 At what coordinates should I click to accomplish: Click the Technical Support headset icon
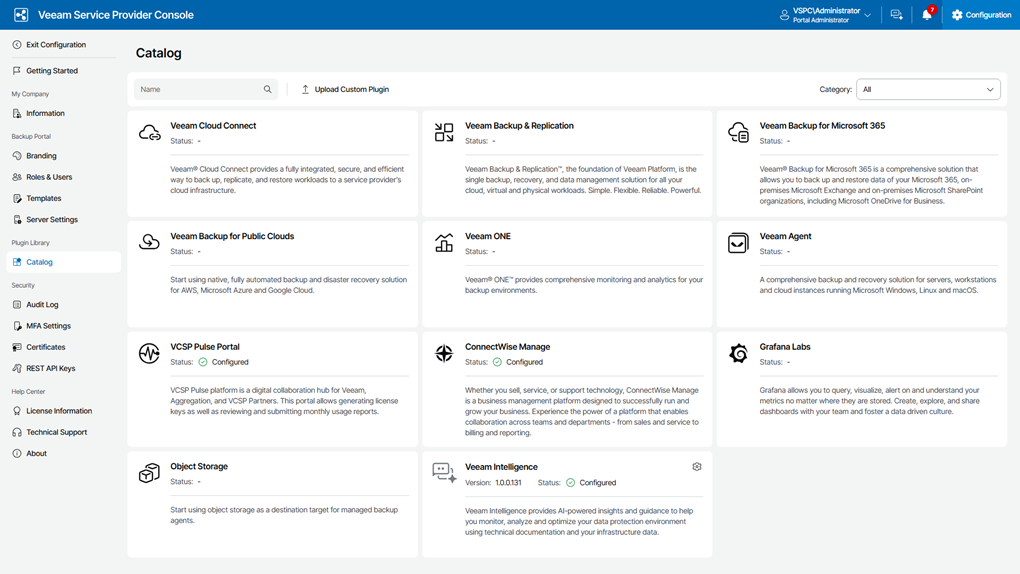tap(17, 432)
